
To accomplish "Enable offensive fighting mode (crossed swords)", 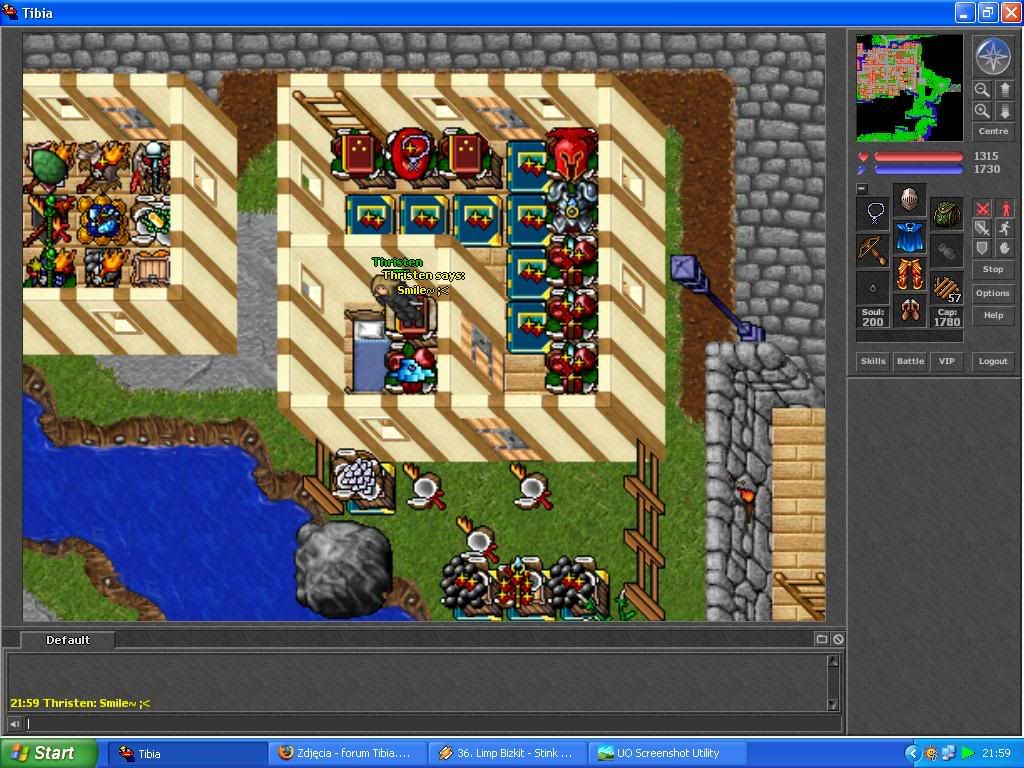I will click(982, 209).
